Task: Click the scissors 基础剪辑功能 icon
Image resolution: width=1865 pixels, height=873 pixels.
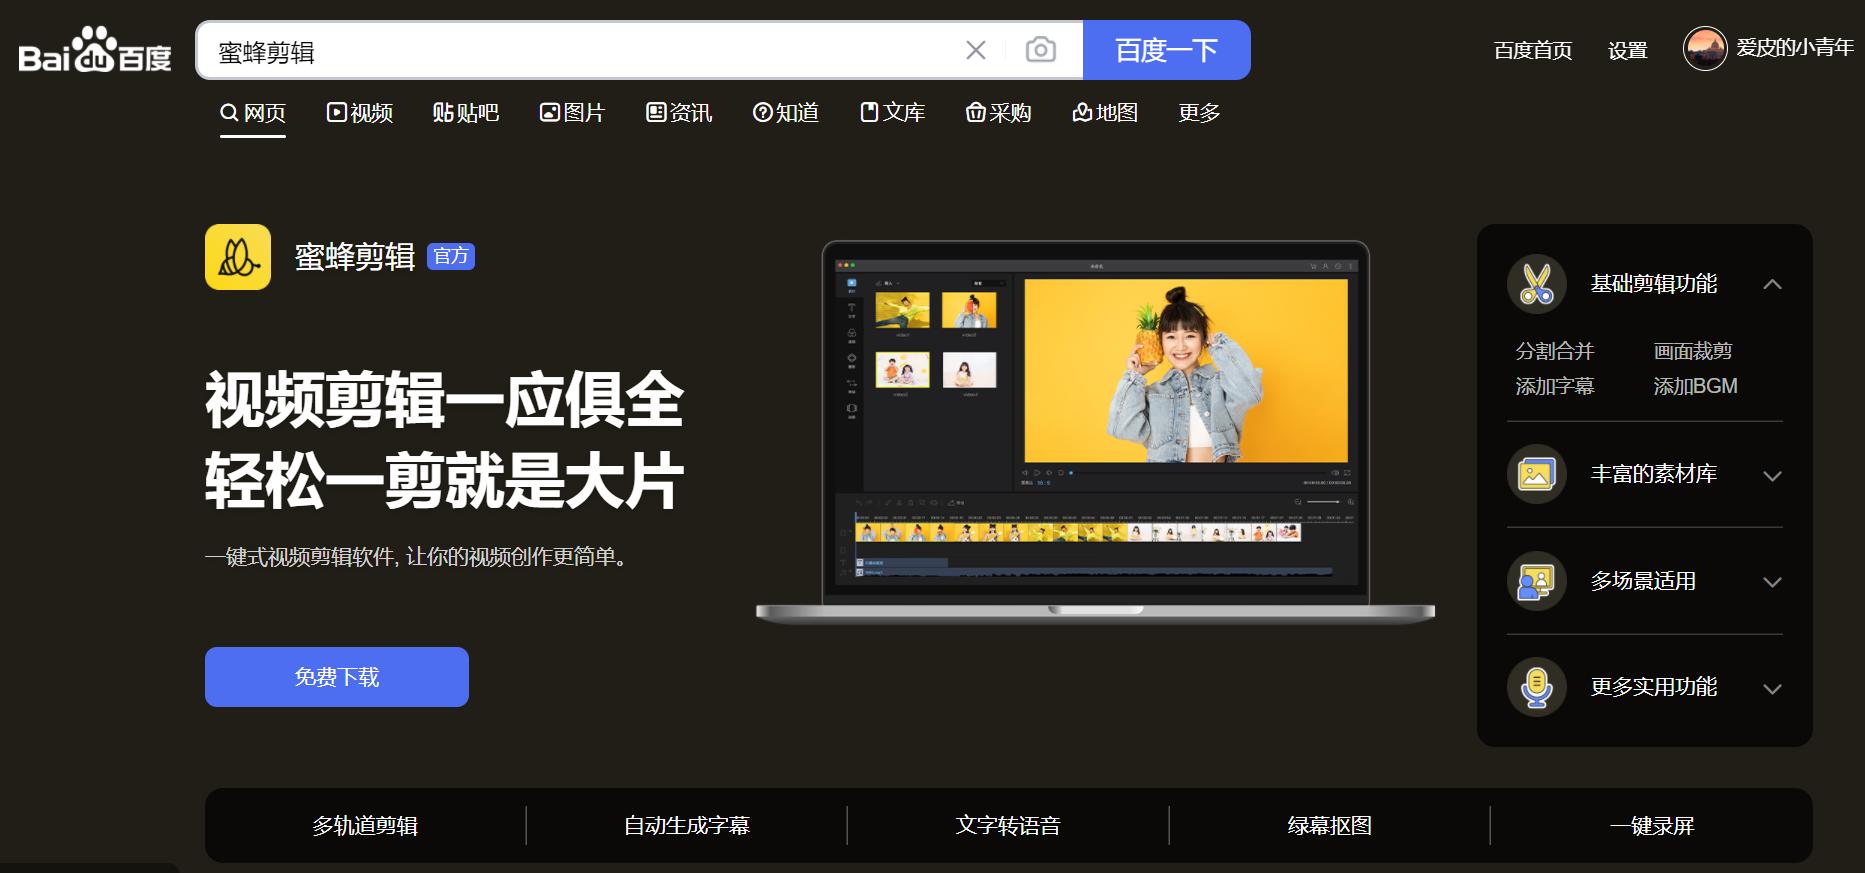Action: 1537,284
